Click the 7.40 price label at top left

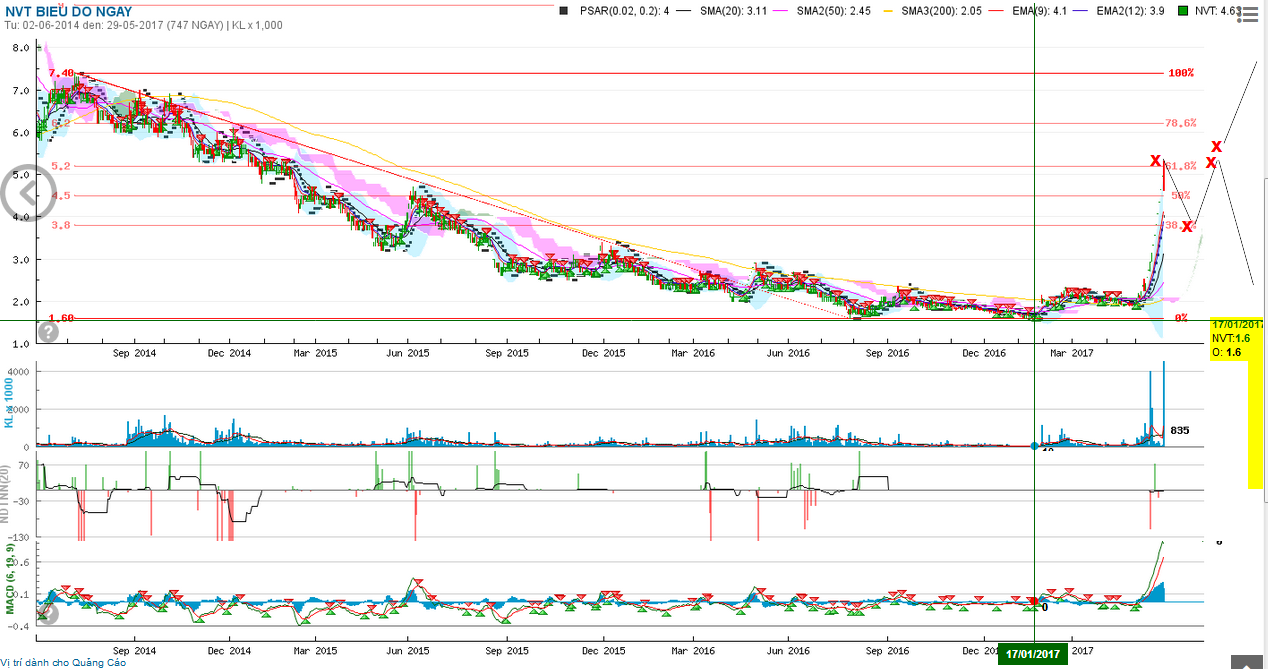coord(61,73)
